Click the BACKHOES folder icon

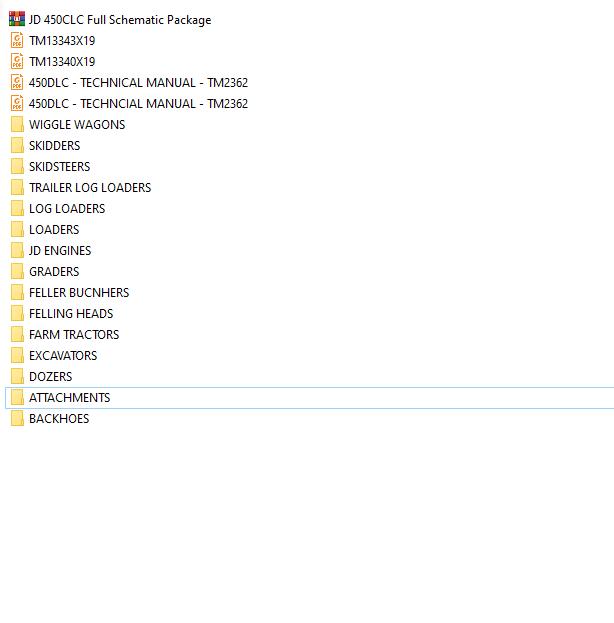[17, 418]
